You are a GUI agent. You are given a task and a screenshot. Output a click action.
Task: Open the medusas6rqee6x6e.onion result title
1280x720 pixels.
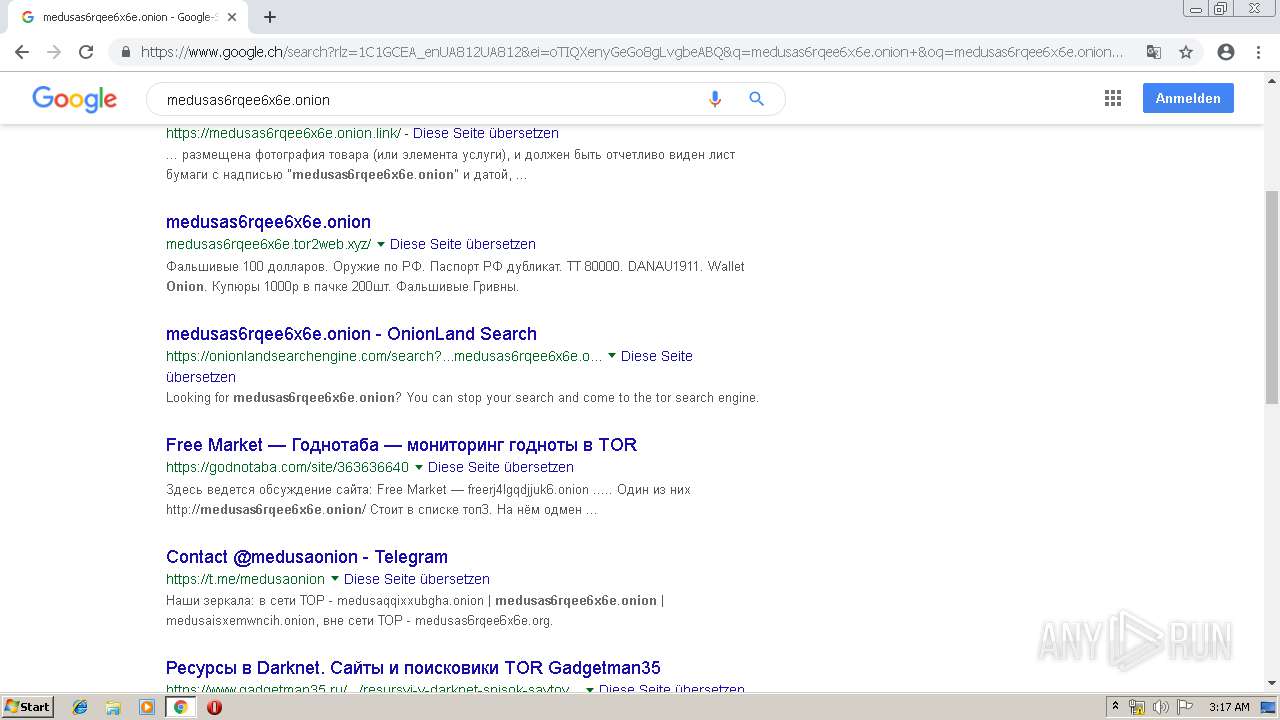tap(268, 222)
